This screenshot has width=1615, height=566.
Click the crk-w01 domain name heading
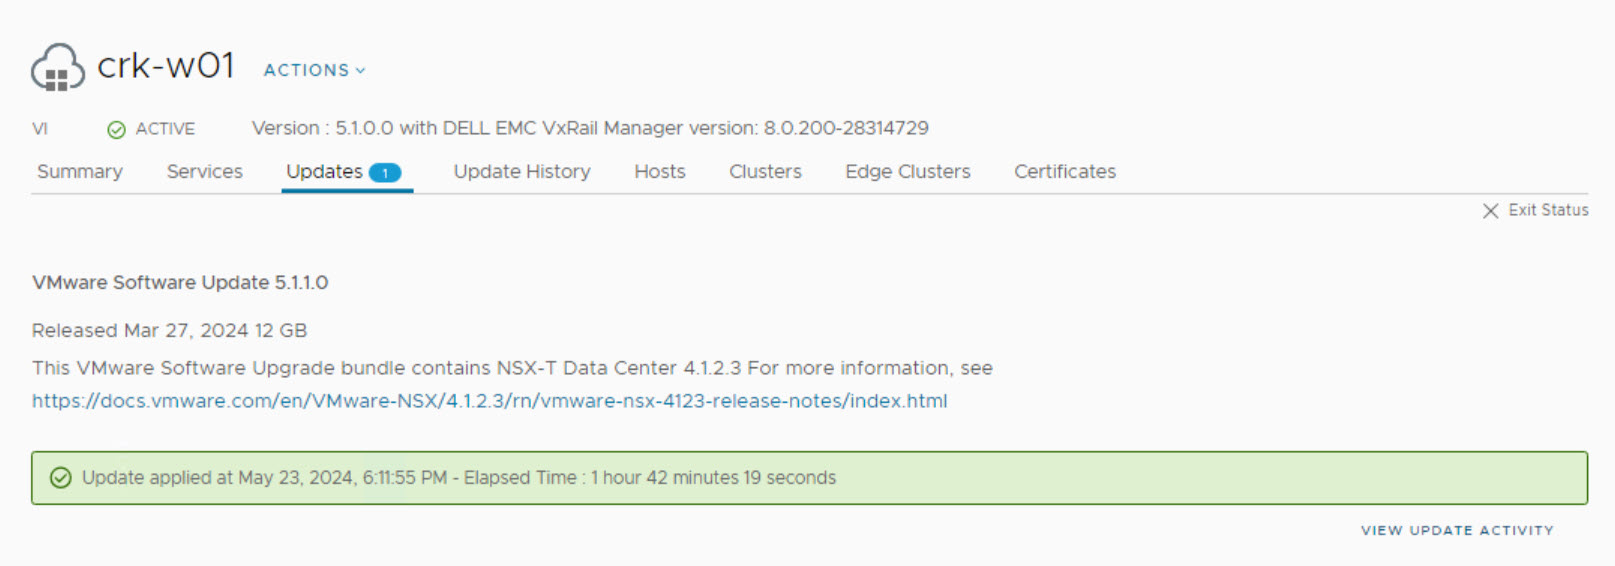point(166,66)
